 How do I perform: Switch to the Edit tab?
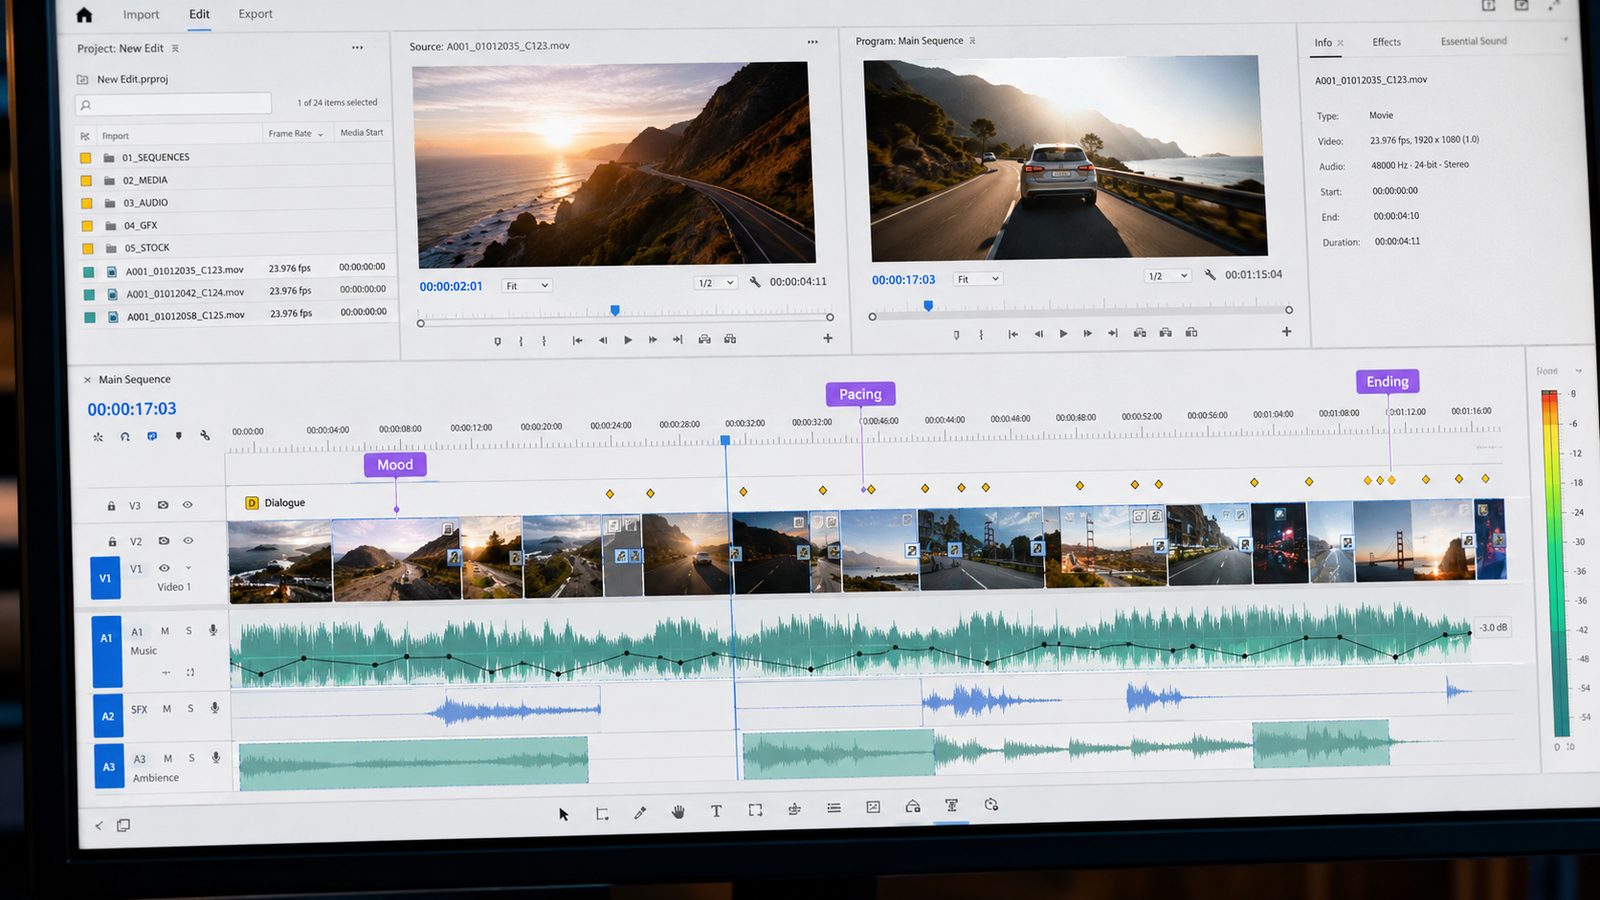200,14
